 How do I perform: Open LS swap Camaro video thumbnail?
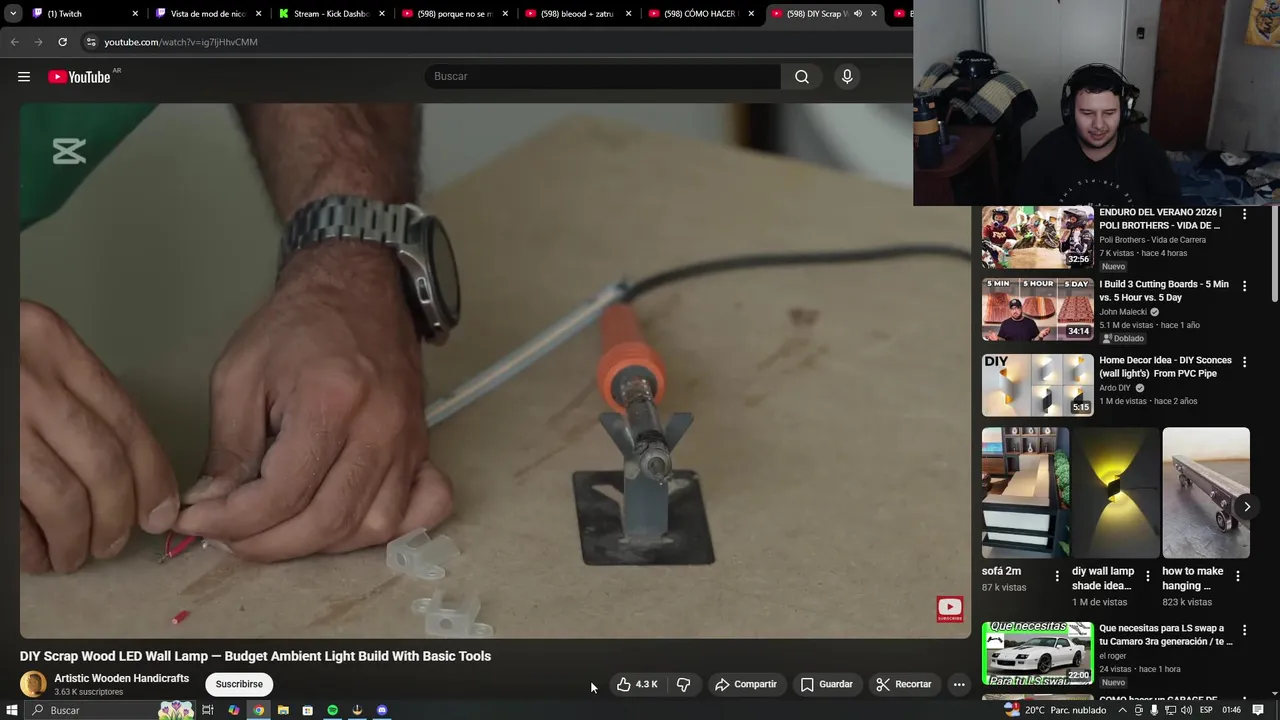tap(1038, 653)
